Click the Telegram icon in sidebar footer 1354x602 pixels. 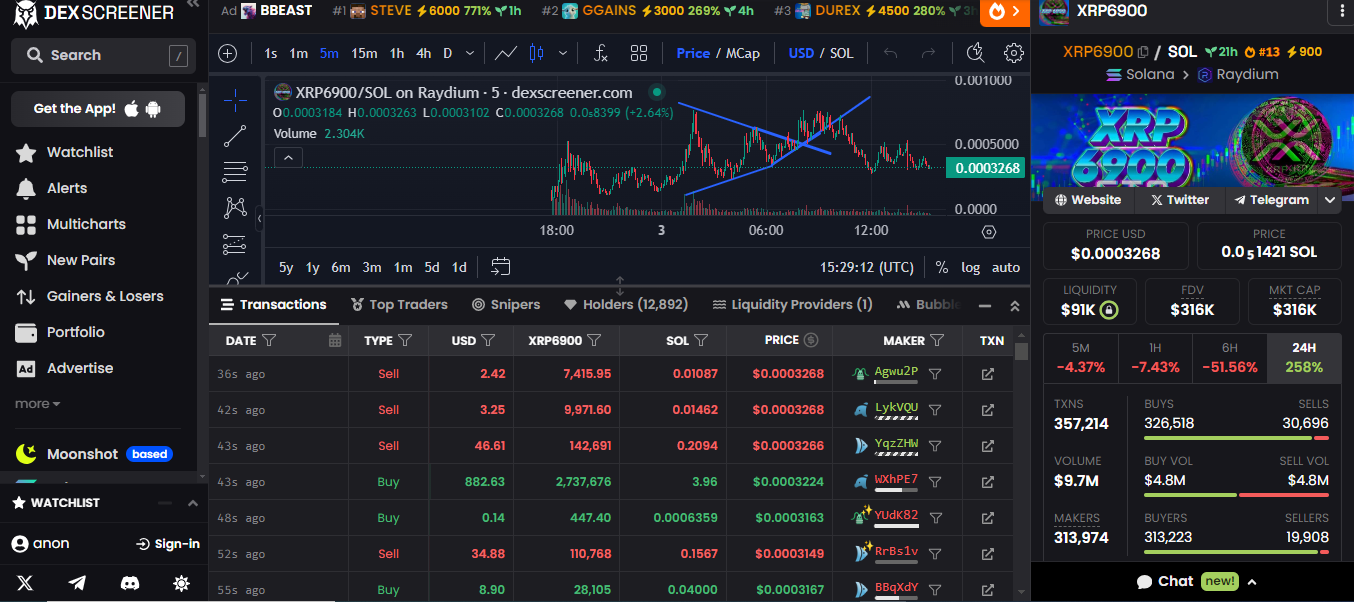(77, 583)
